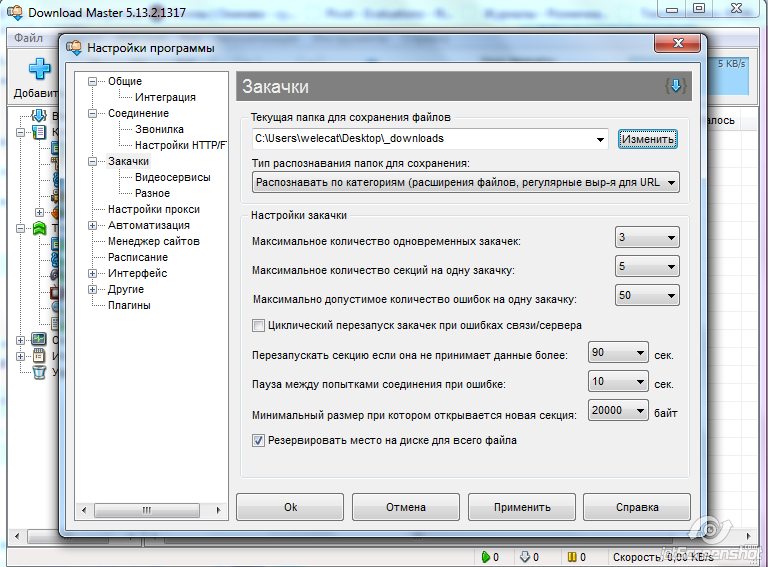Click Download Master title bar app icon

pos(15,12)
